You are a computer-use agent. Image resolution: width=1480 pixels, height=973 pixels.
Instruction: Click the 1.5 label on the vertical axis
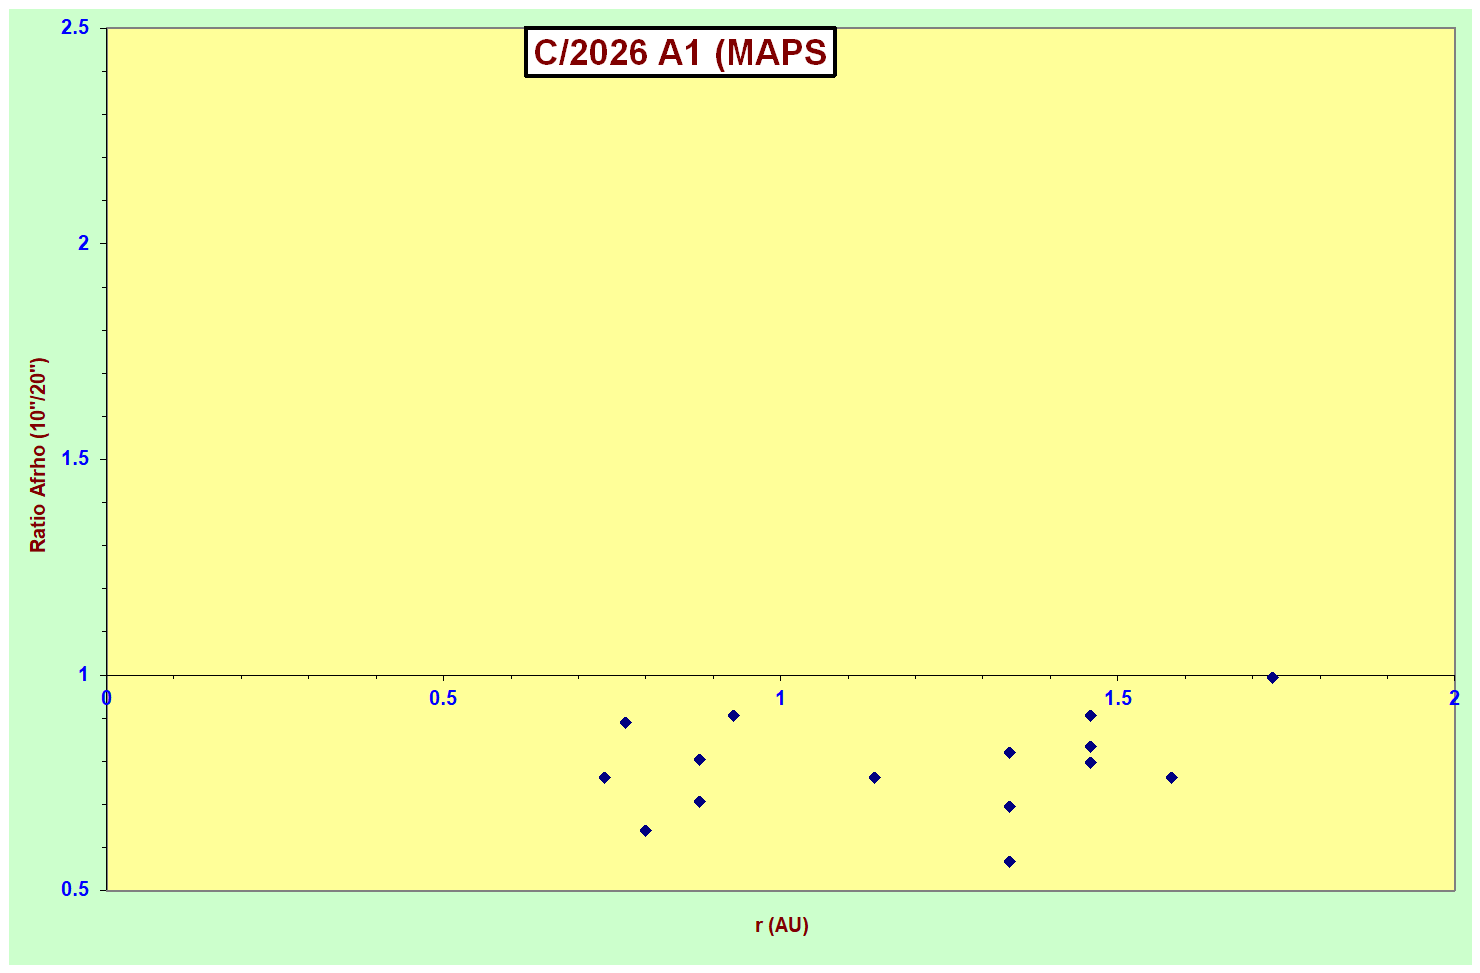75,459
